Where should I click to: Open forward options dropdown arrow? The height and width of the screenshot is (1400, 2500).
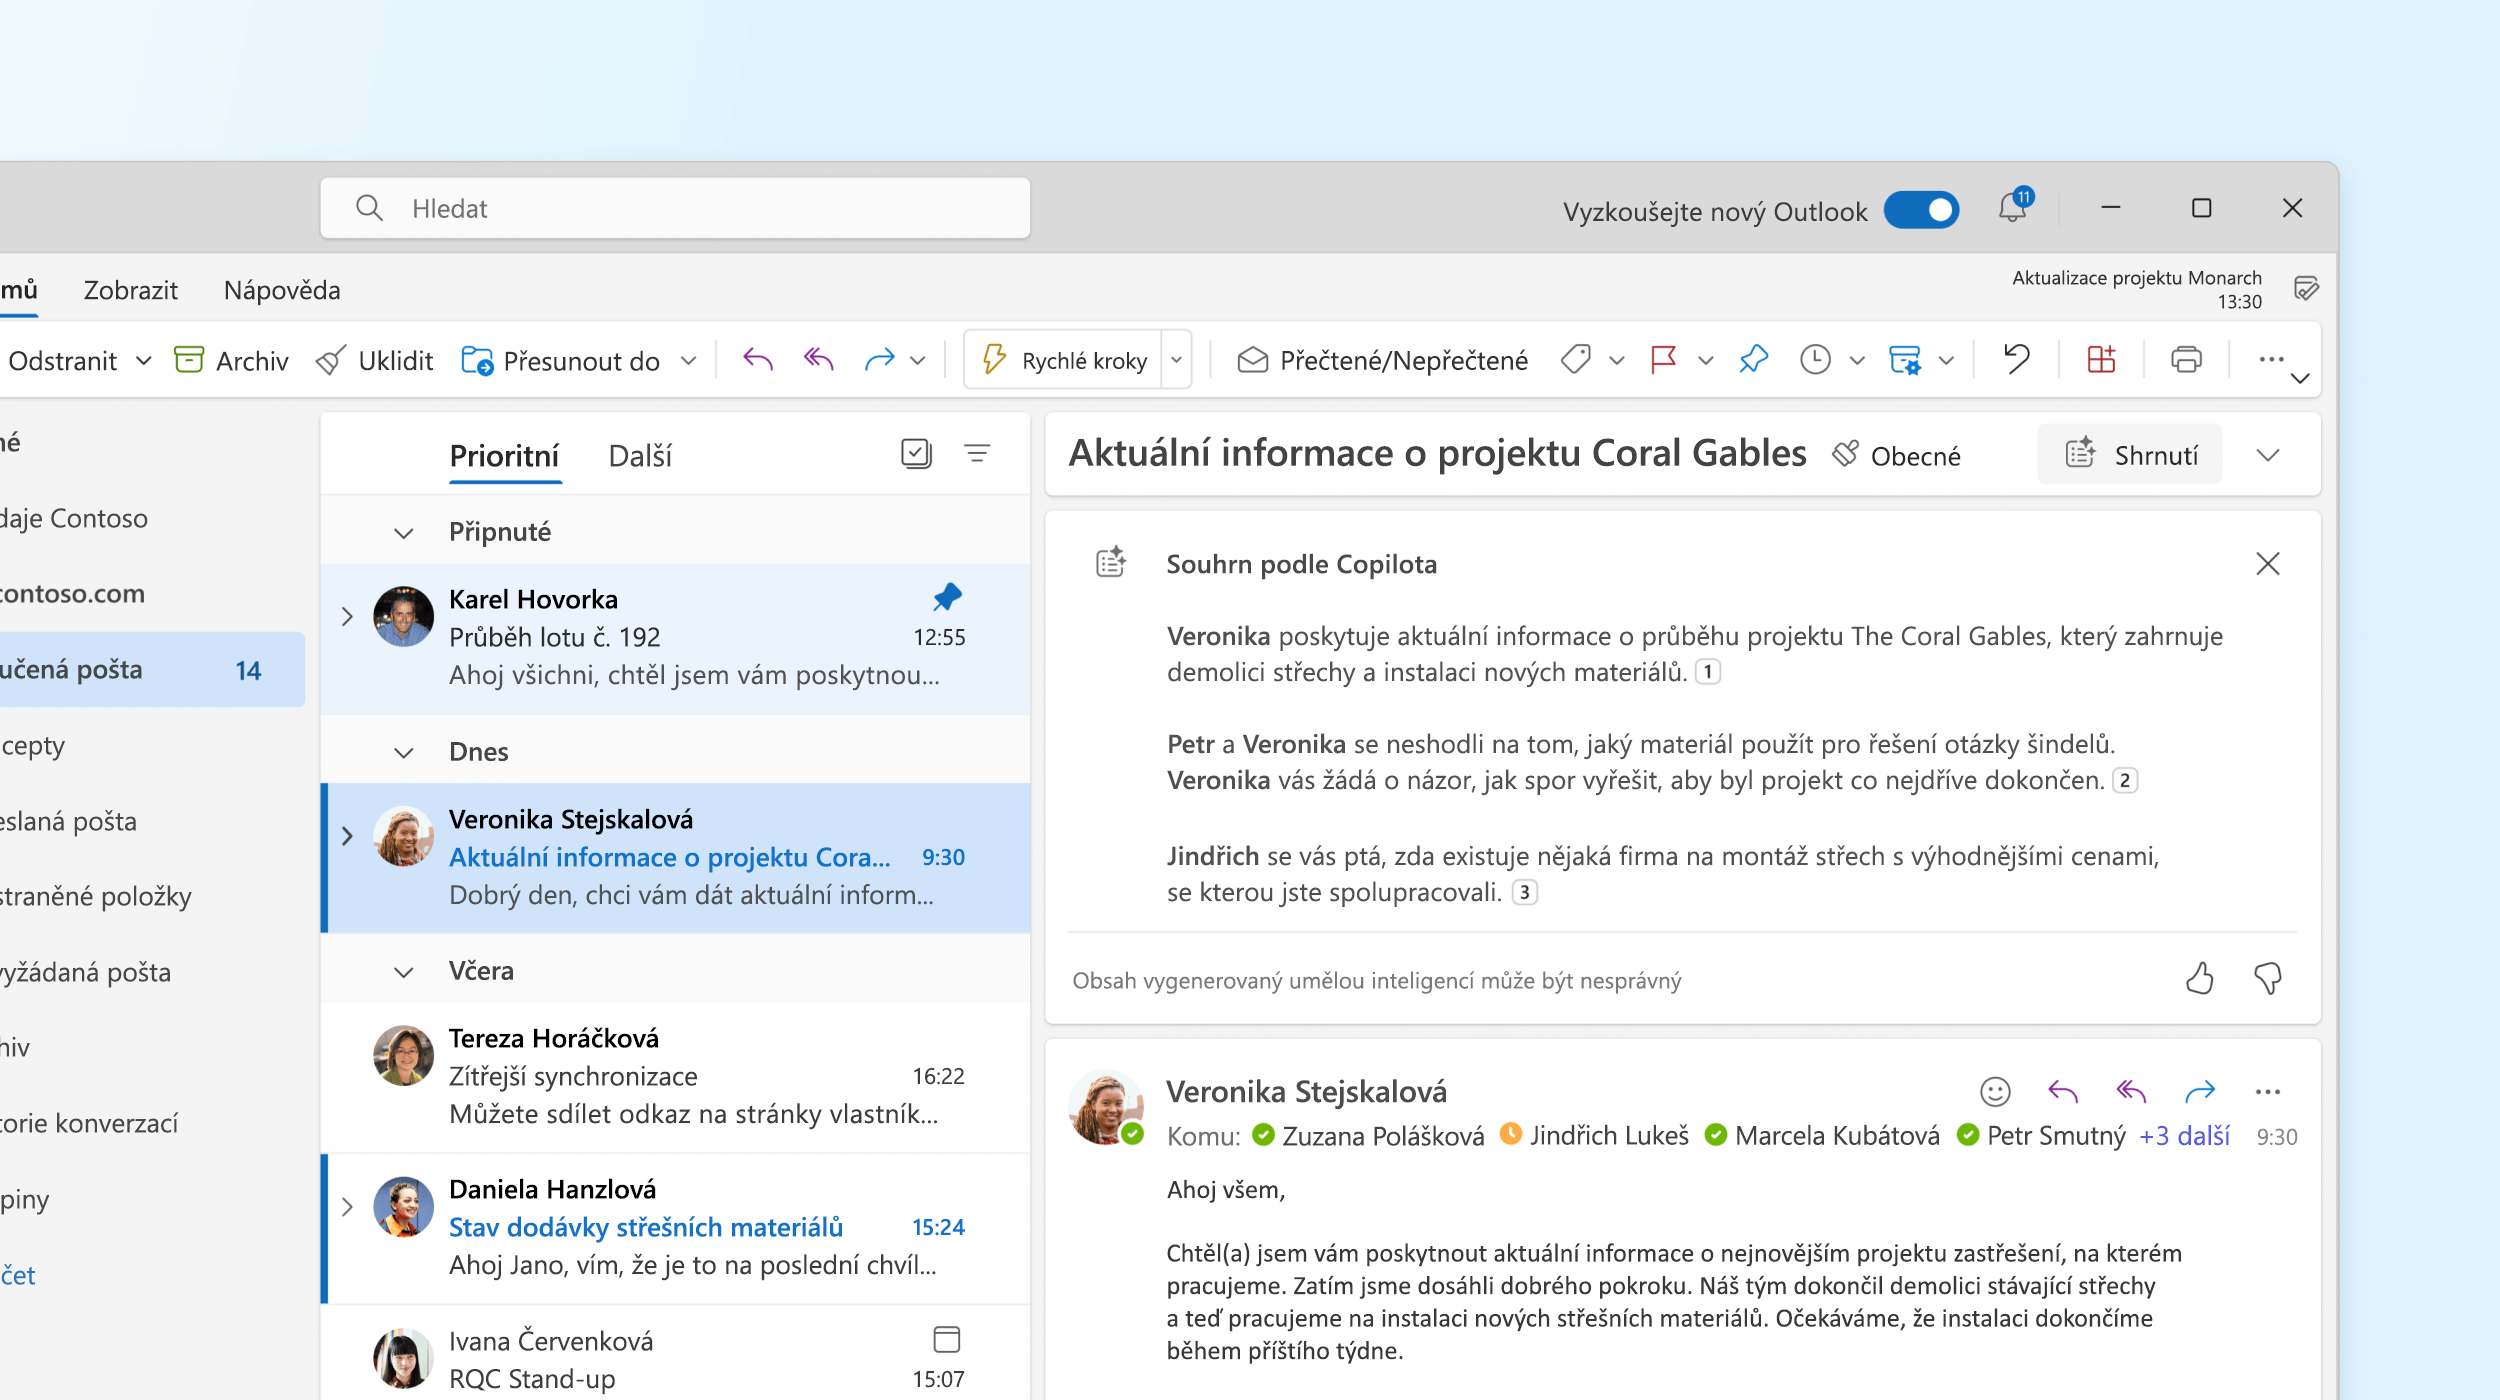[917, 360]
